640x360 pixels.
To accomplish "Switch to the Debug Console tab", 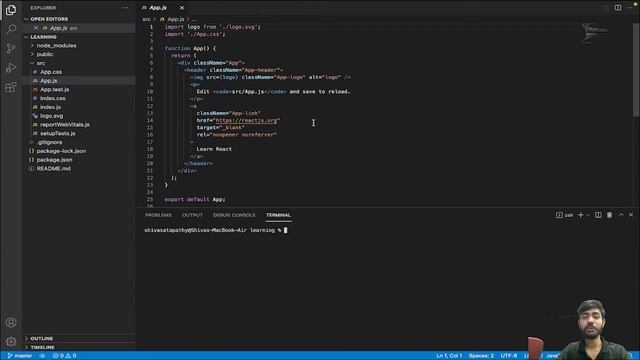I will pos(234,215).
